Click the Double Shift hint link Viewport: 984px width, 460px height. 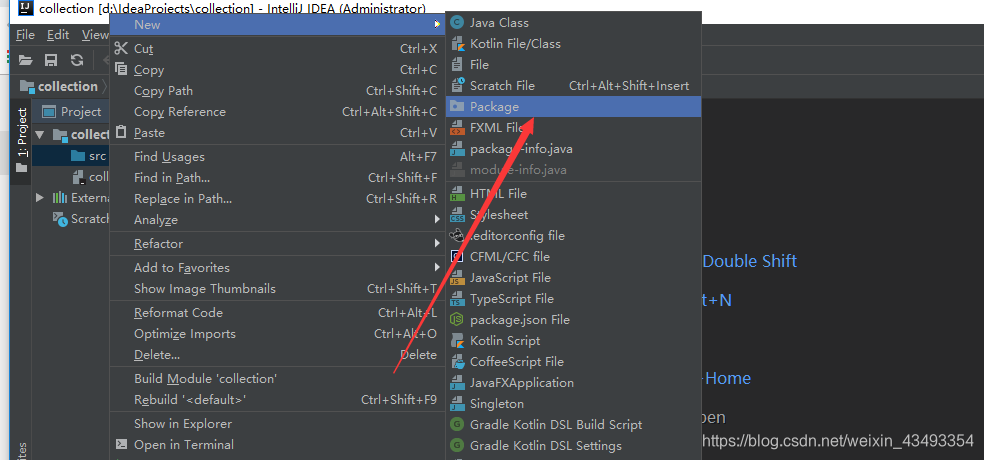click(x=749, y=261)
